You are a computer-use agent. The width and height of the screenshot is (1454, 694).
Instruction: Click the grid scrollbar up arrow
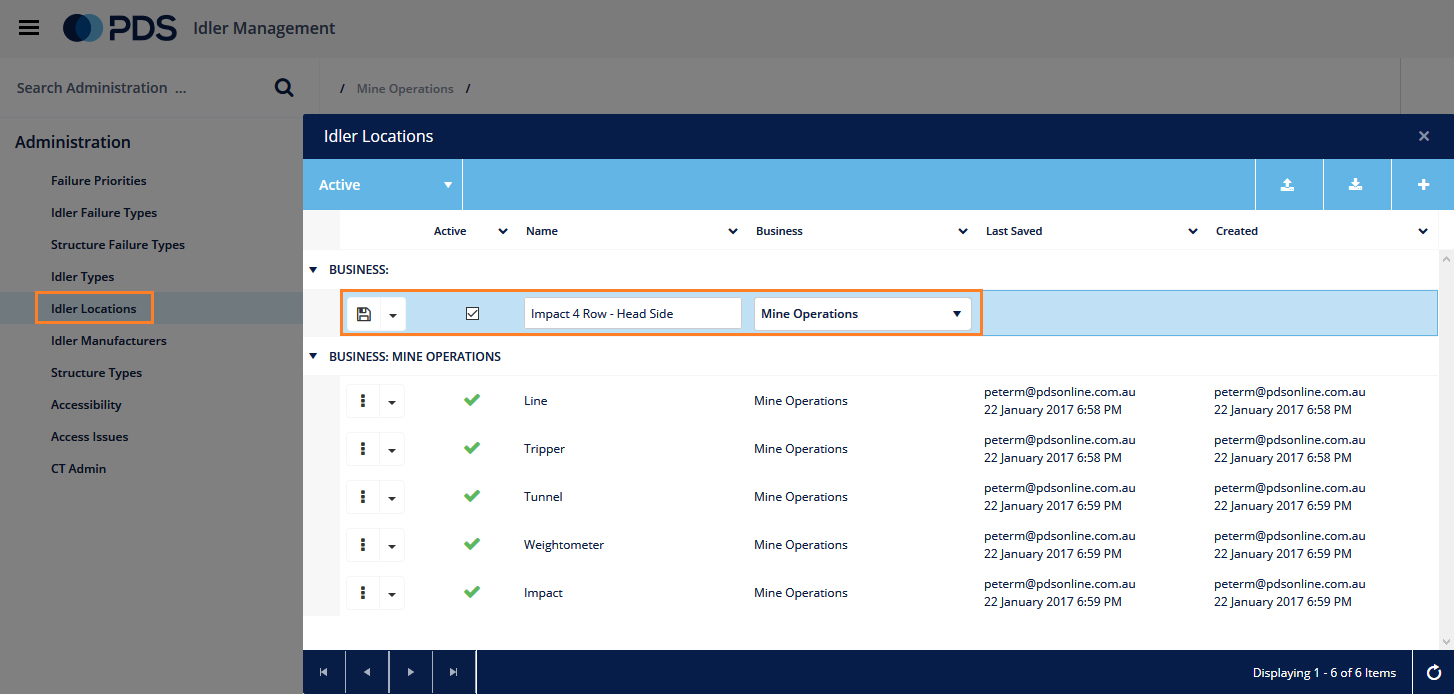coord(1446,258)
